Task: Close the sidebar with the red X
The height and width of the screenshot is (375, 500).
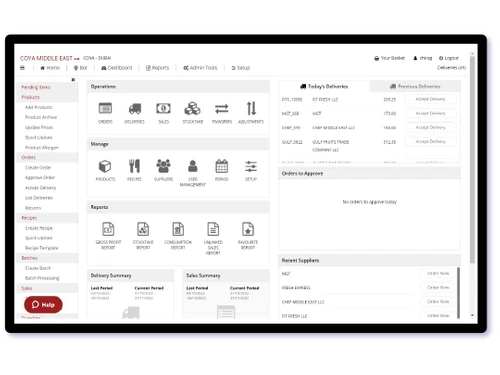Action: (73, 80)
